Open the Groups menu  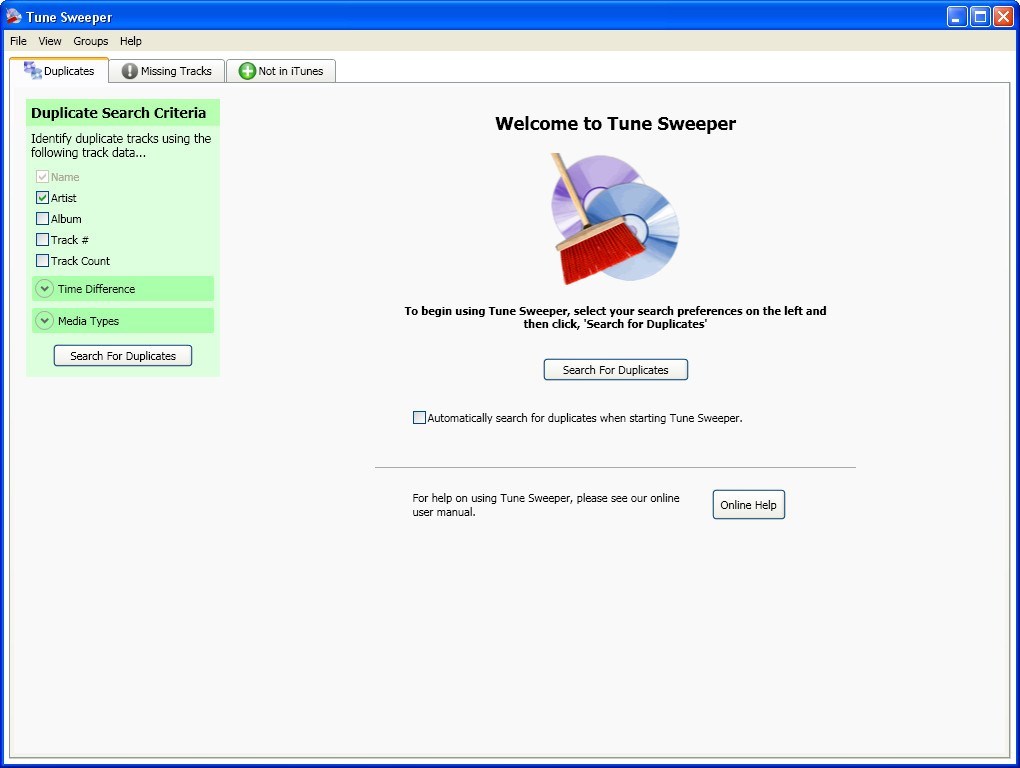(91, 41)
